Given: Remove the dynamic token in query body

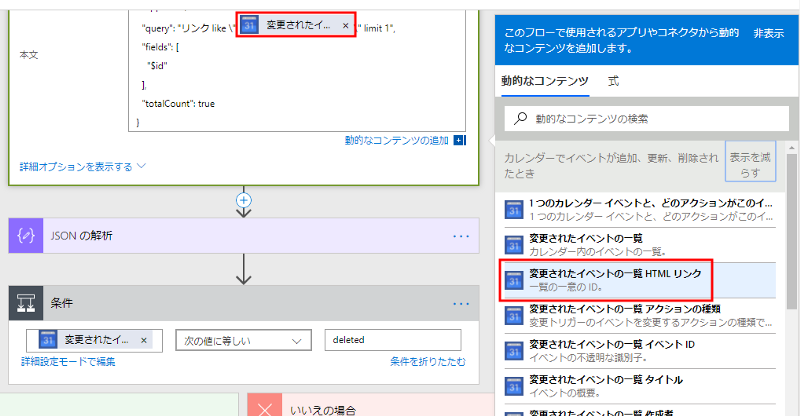Looking at the screenshot, I should point(346,24).
